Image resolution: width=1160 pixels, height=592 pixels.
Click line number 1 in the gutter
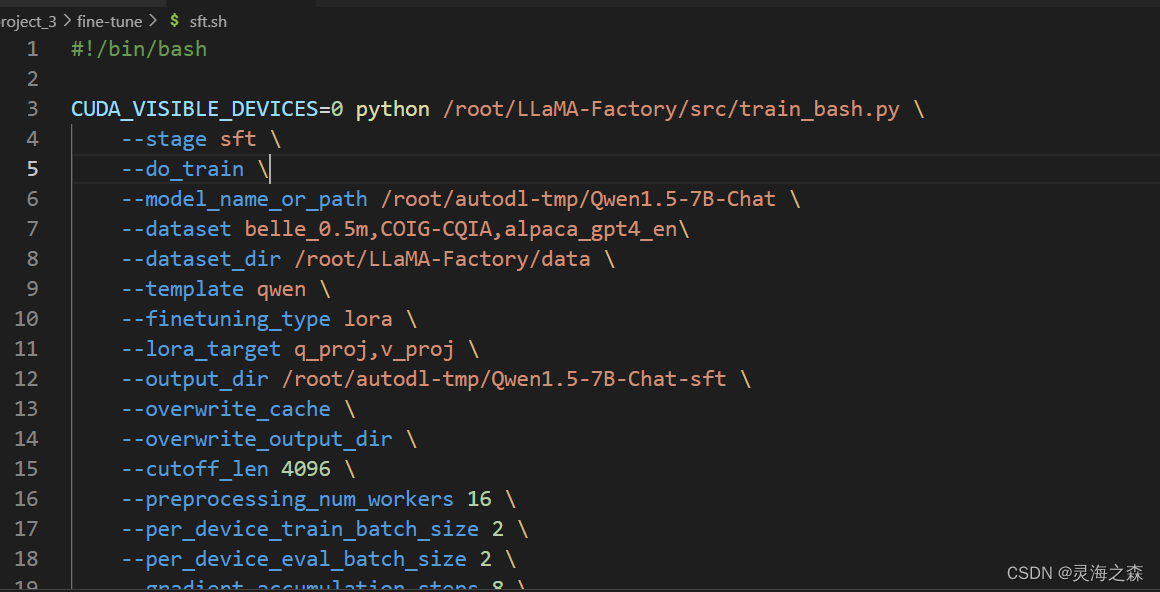(32, 50)
